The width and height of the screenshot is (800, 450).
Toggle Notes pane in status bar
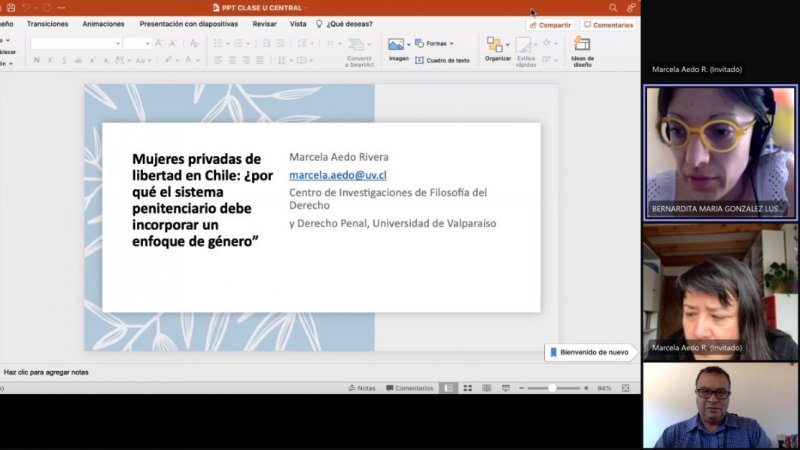[362, 388]
